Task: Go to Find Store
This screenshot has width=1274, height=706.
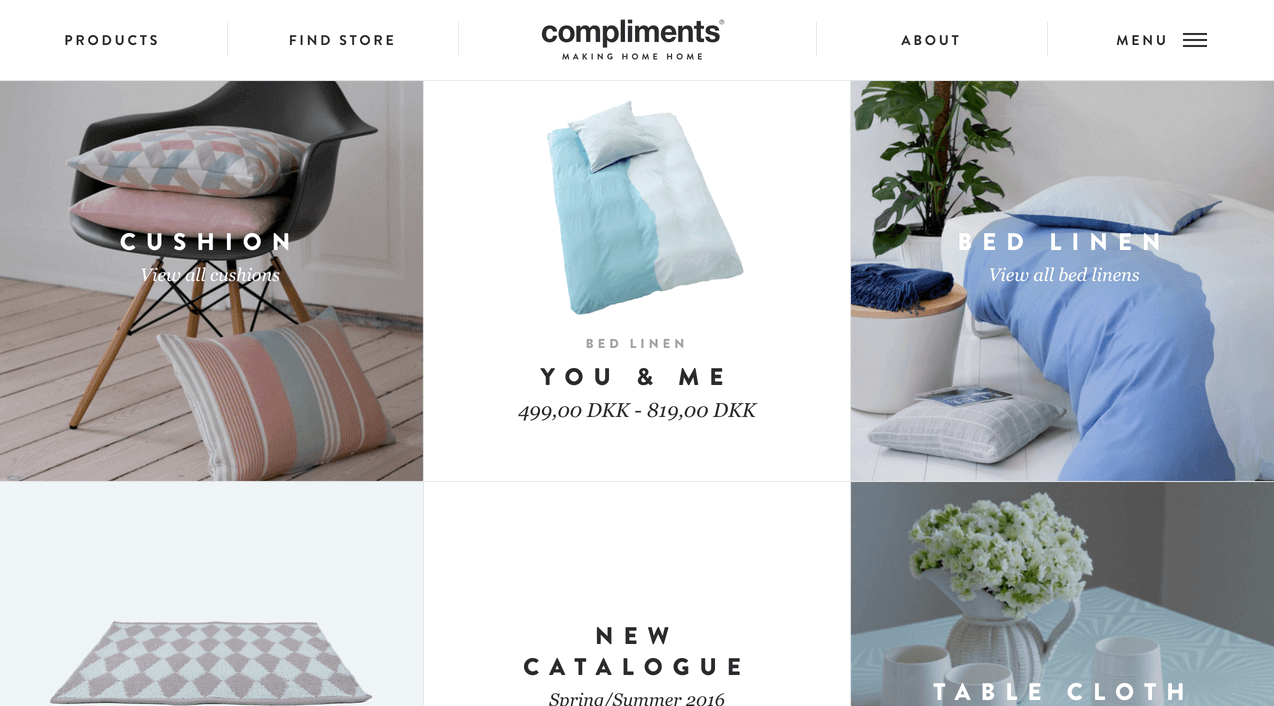Action: pos(342,40)
